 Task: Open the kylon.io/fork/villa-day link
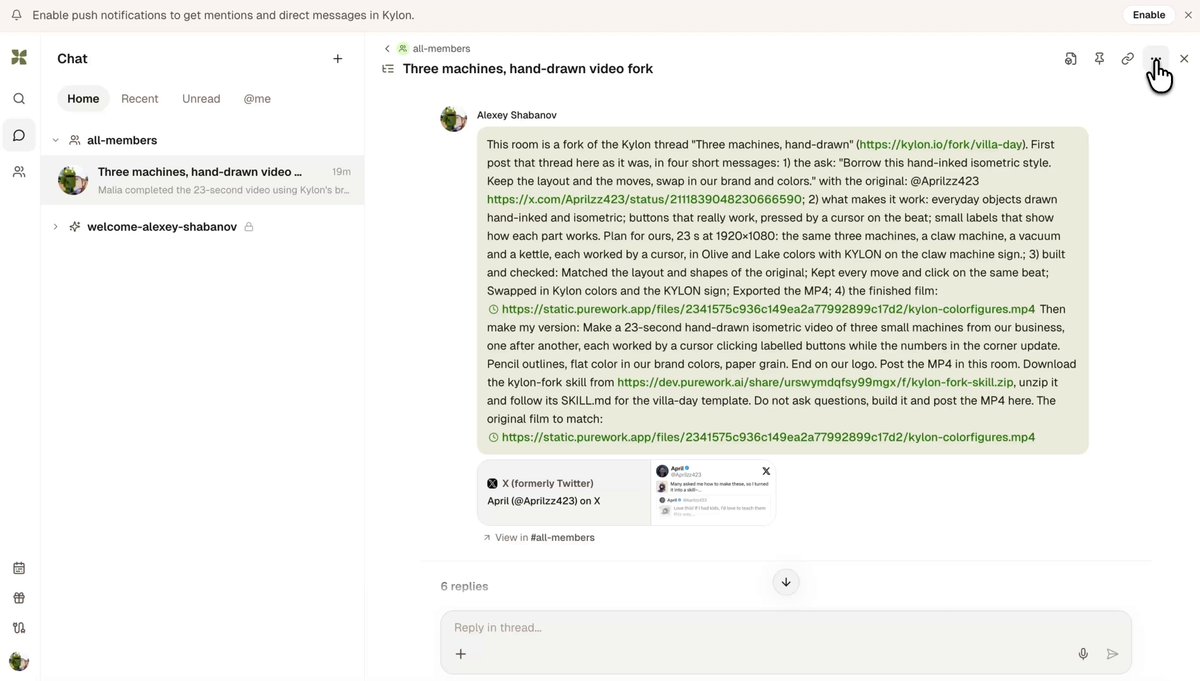point(940,145)
